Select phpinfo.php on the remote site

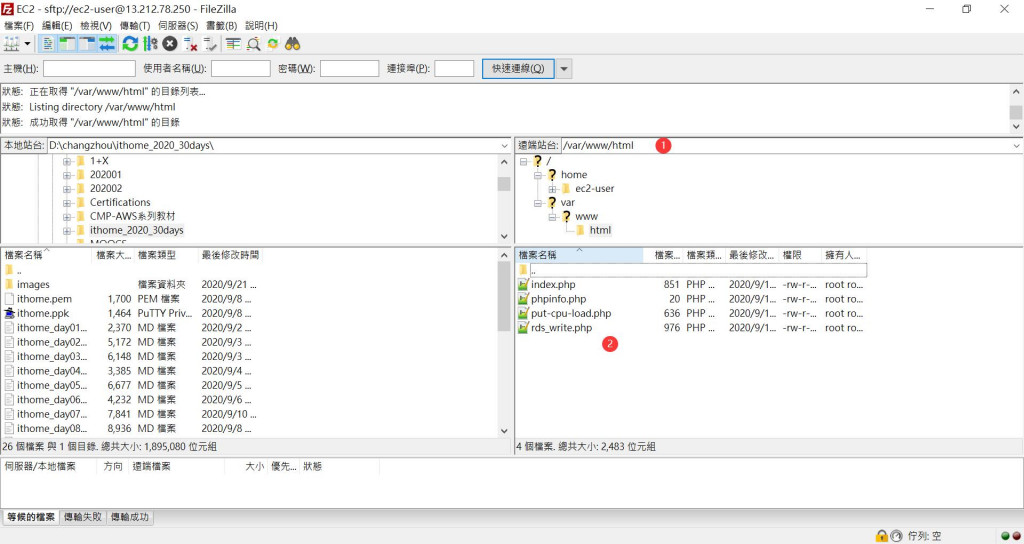[558, 299]
